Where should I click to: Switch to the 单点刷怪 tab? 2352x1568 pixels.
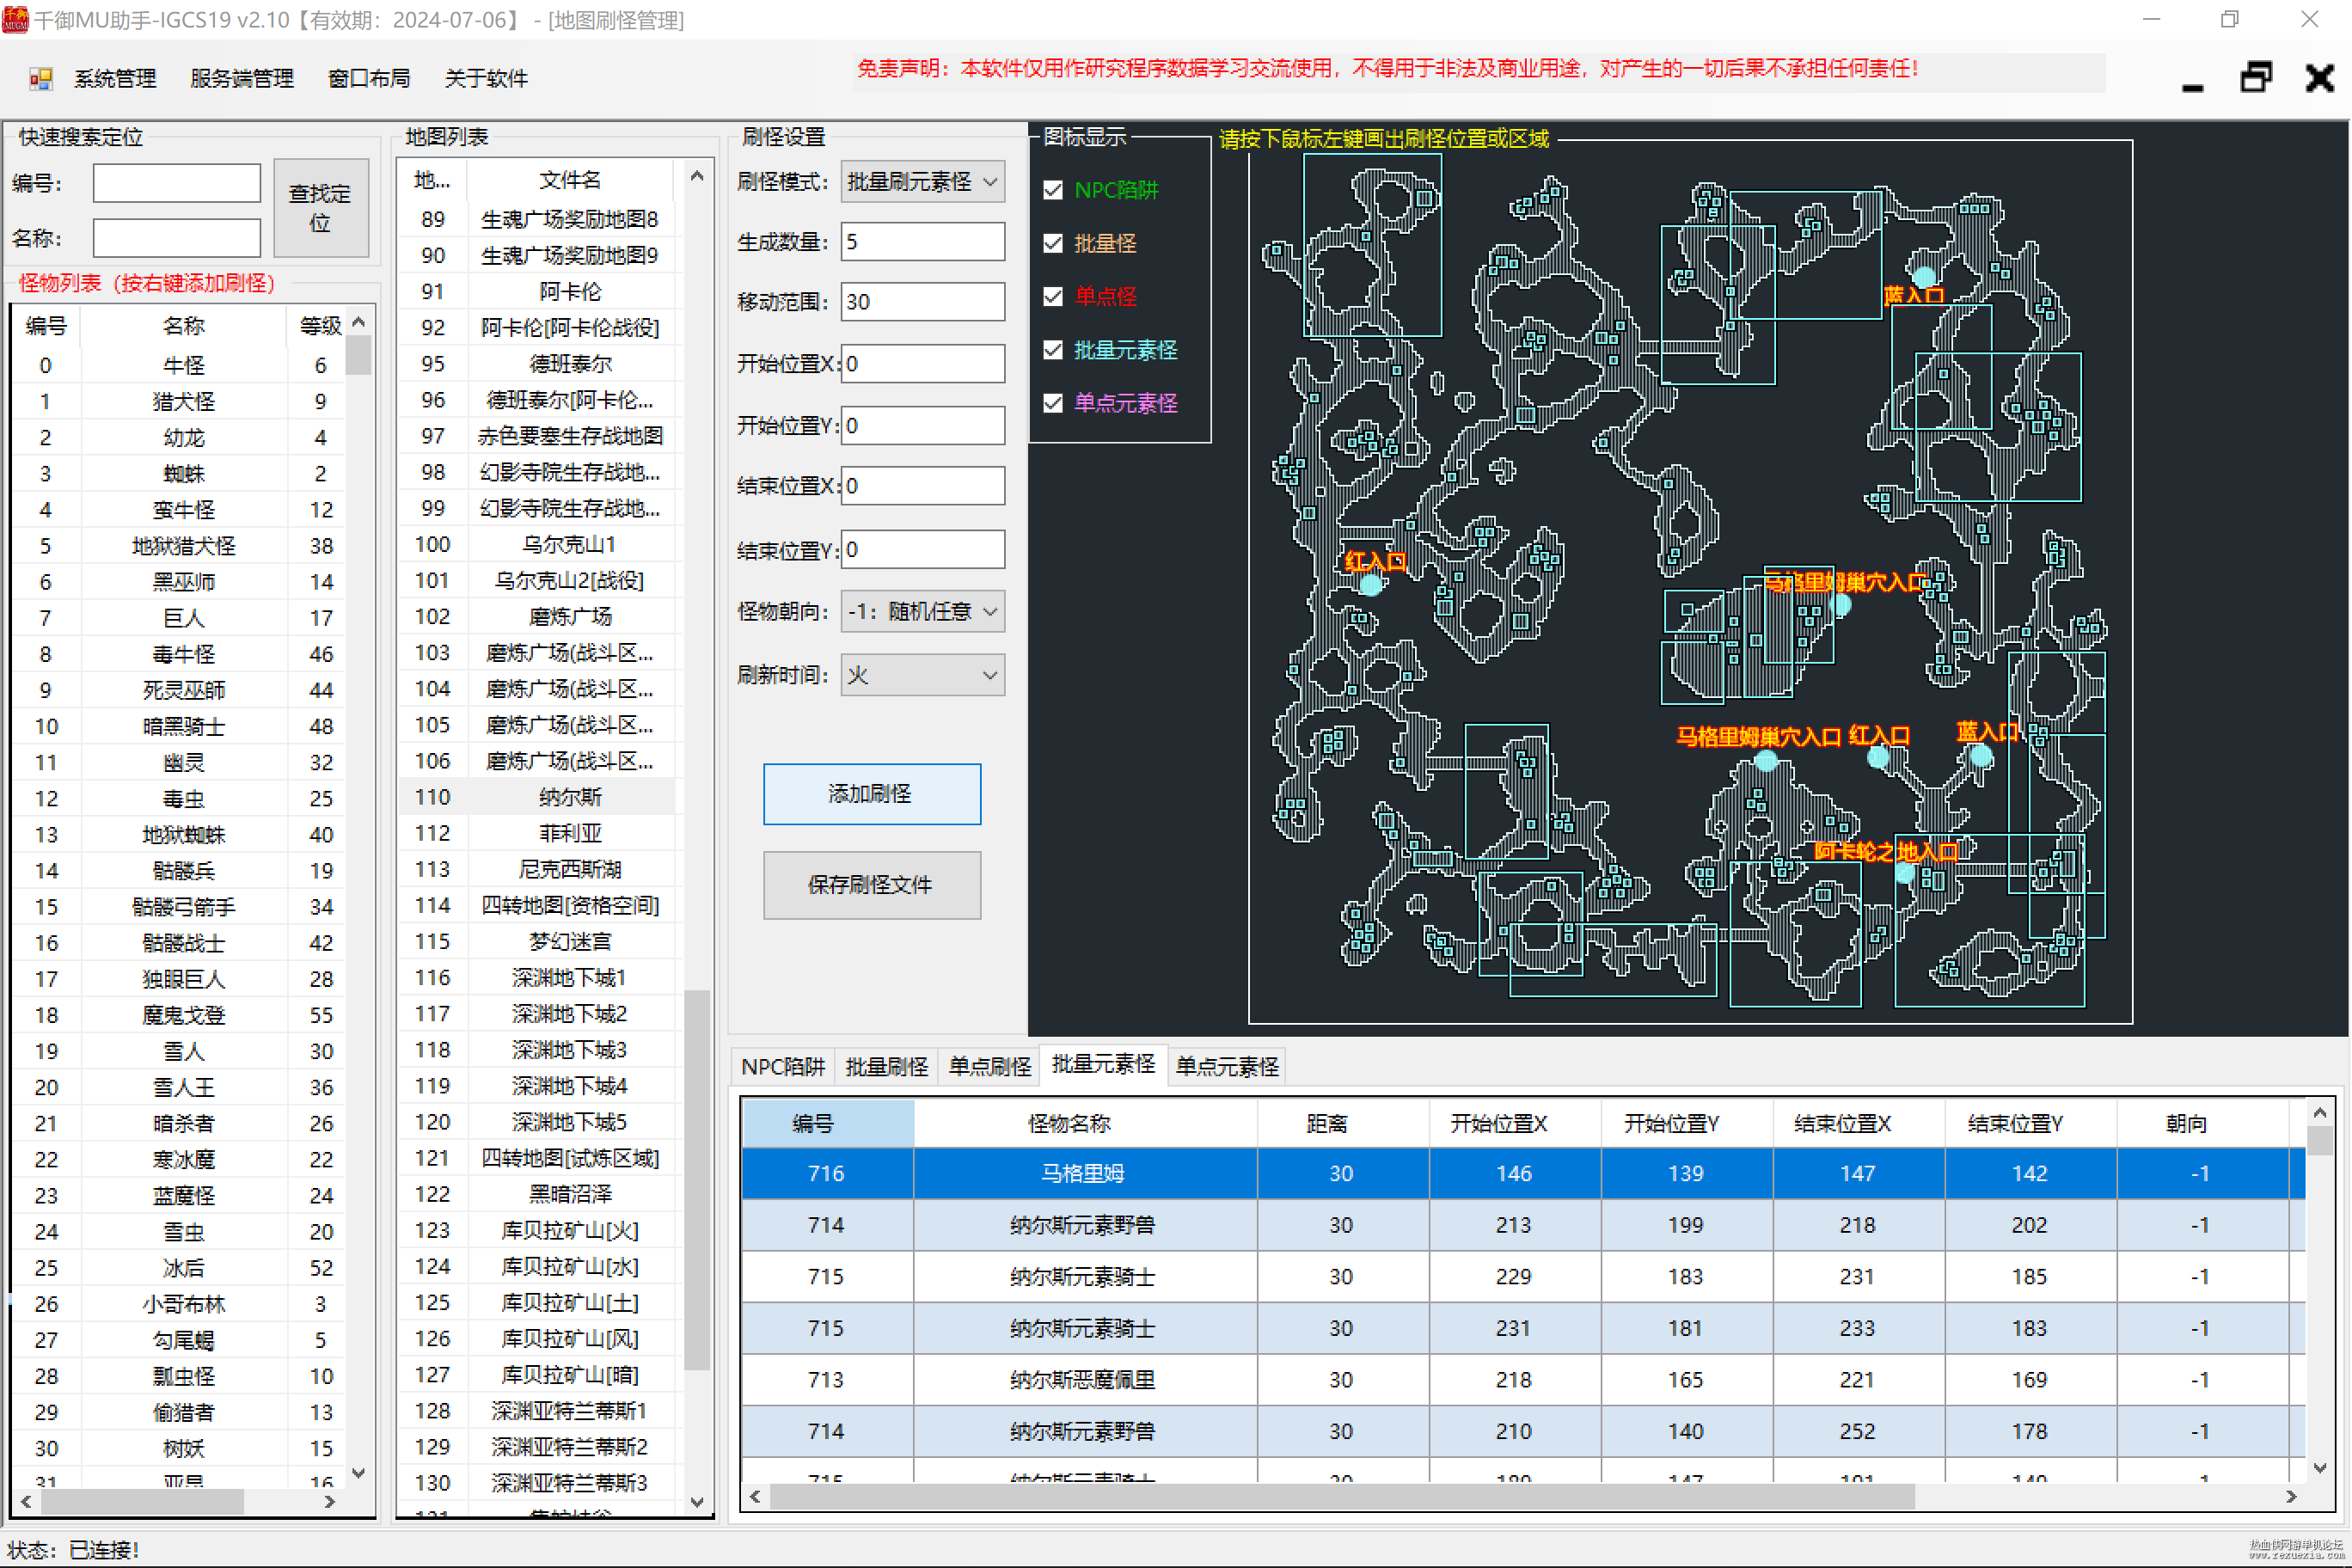tap(989, 1066)
